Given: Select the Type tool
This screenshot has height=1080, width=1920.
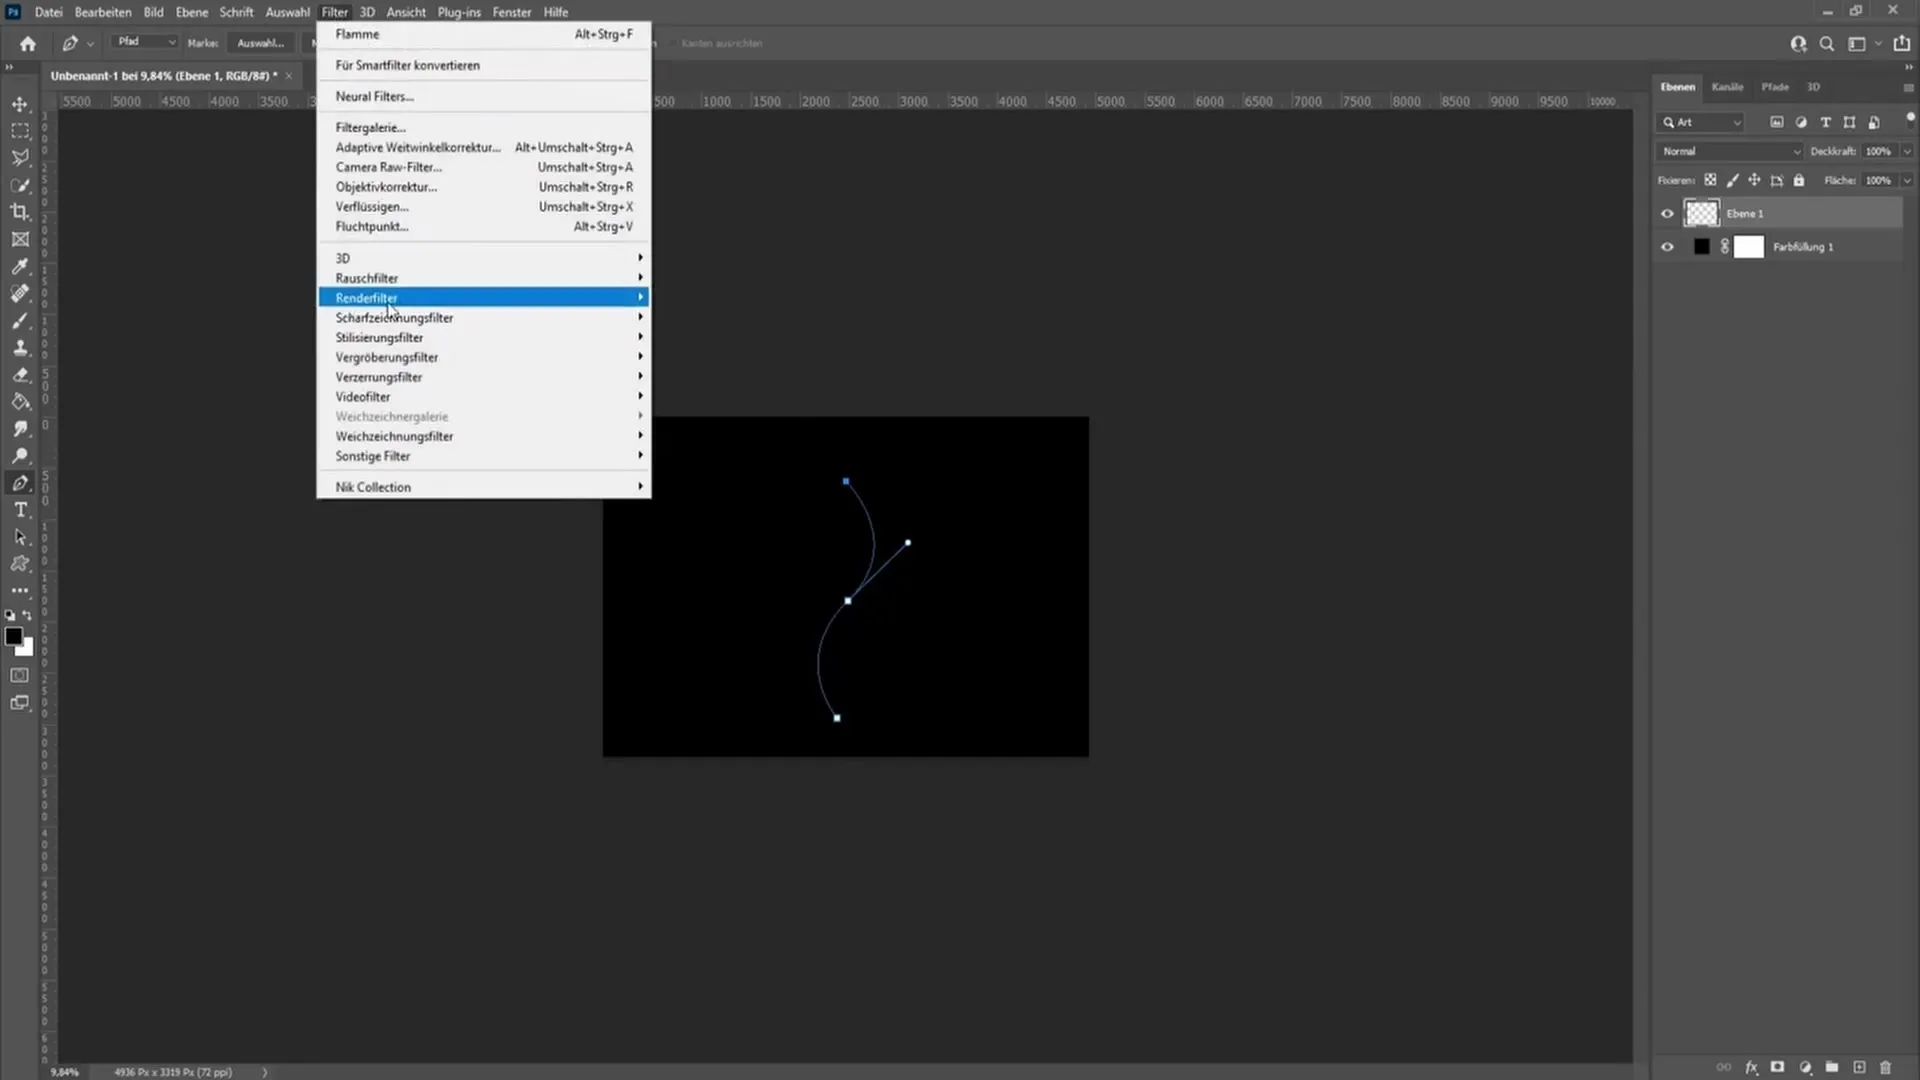Looking at the screenshot, I should (x=20, y=510).
